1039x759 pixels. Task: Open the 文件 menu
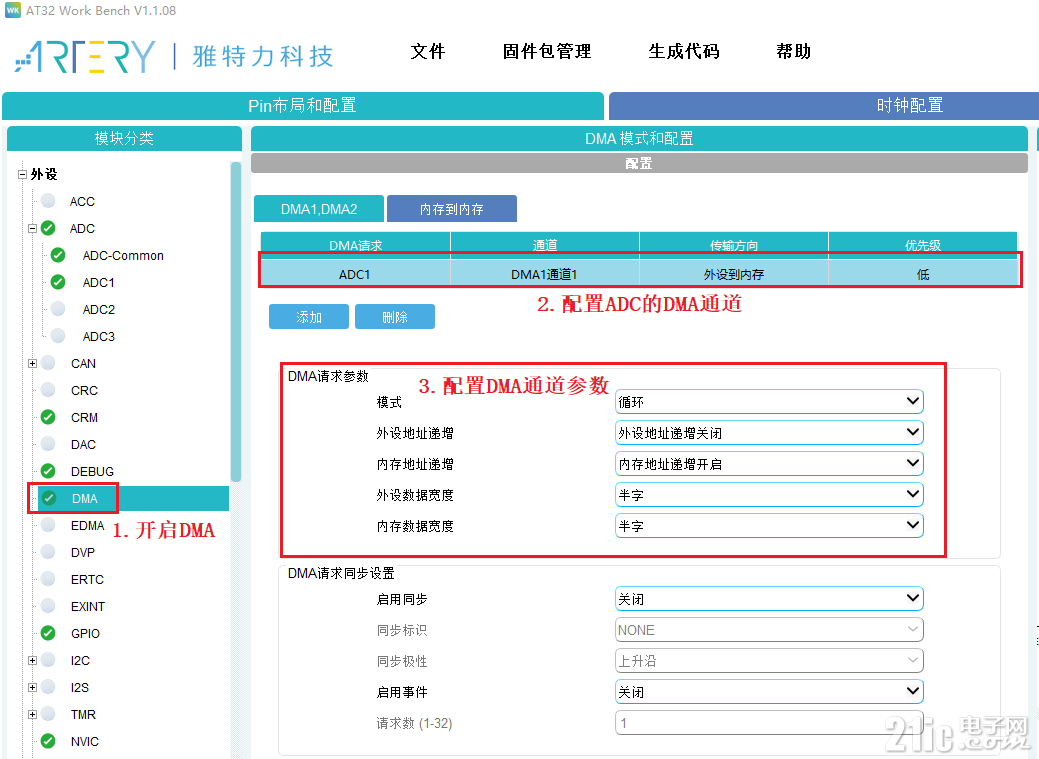[427, 52]
